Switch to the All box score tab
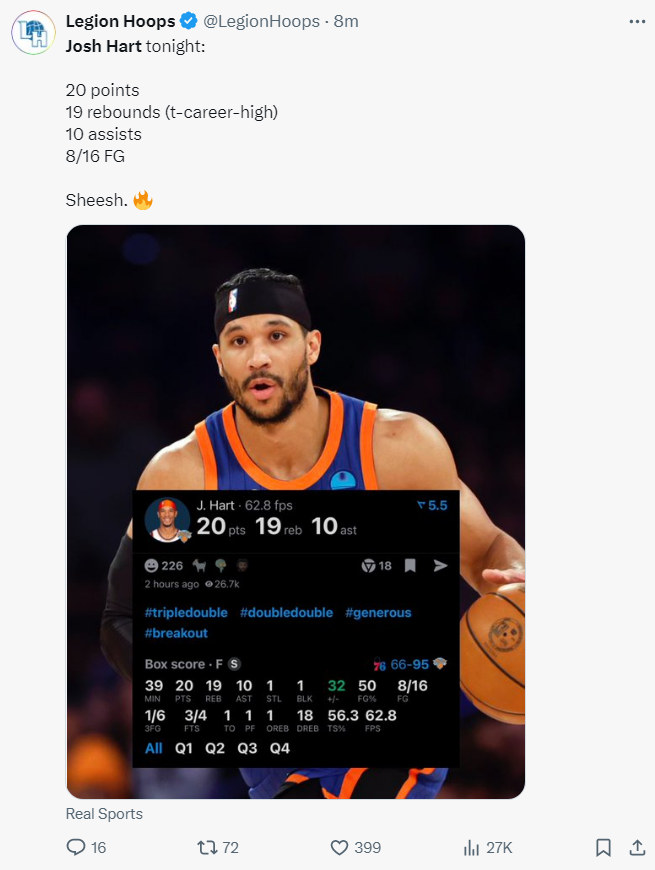 [153, 748]
